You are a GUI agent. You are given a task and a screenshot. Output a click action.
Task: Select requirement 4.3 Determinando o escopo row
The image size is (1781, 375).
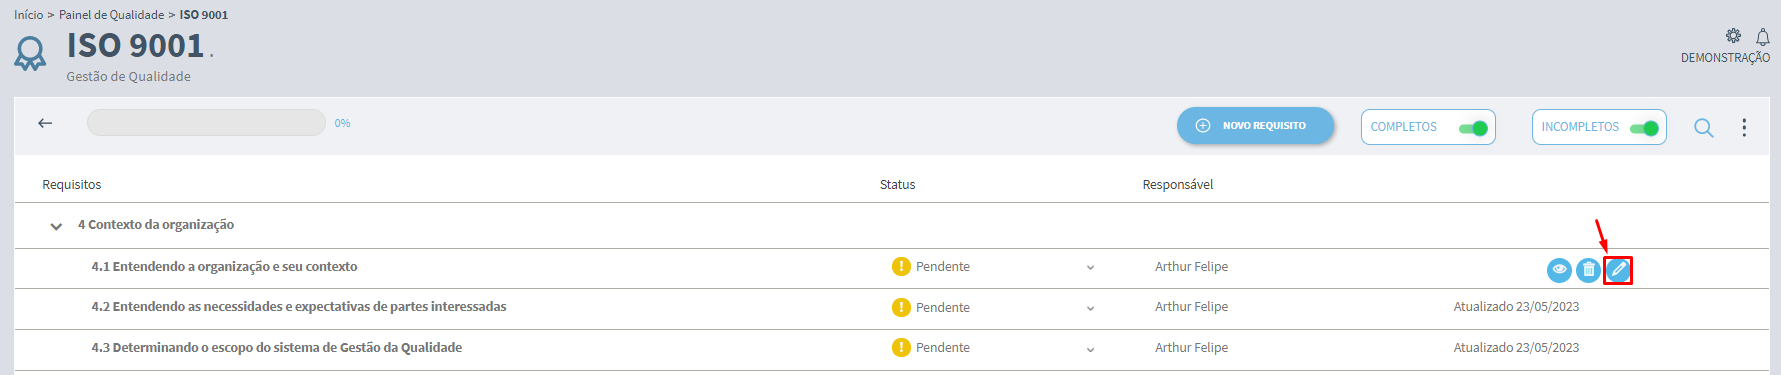pos(891,348)
